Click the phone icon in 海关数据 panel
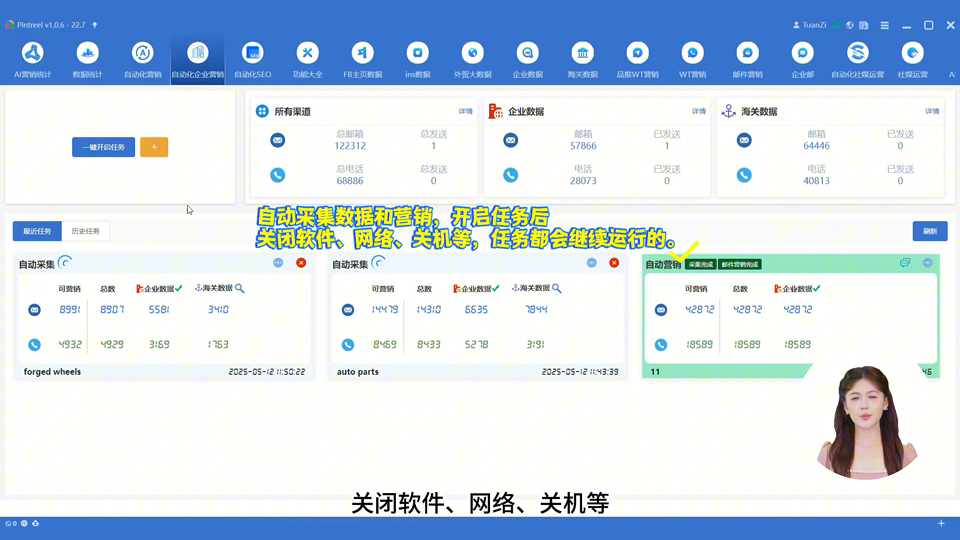This screenshot has width=960, height=540. point(744,175)
